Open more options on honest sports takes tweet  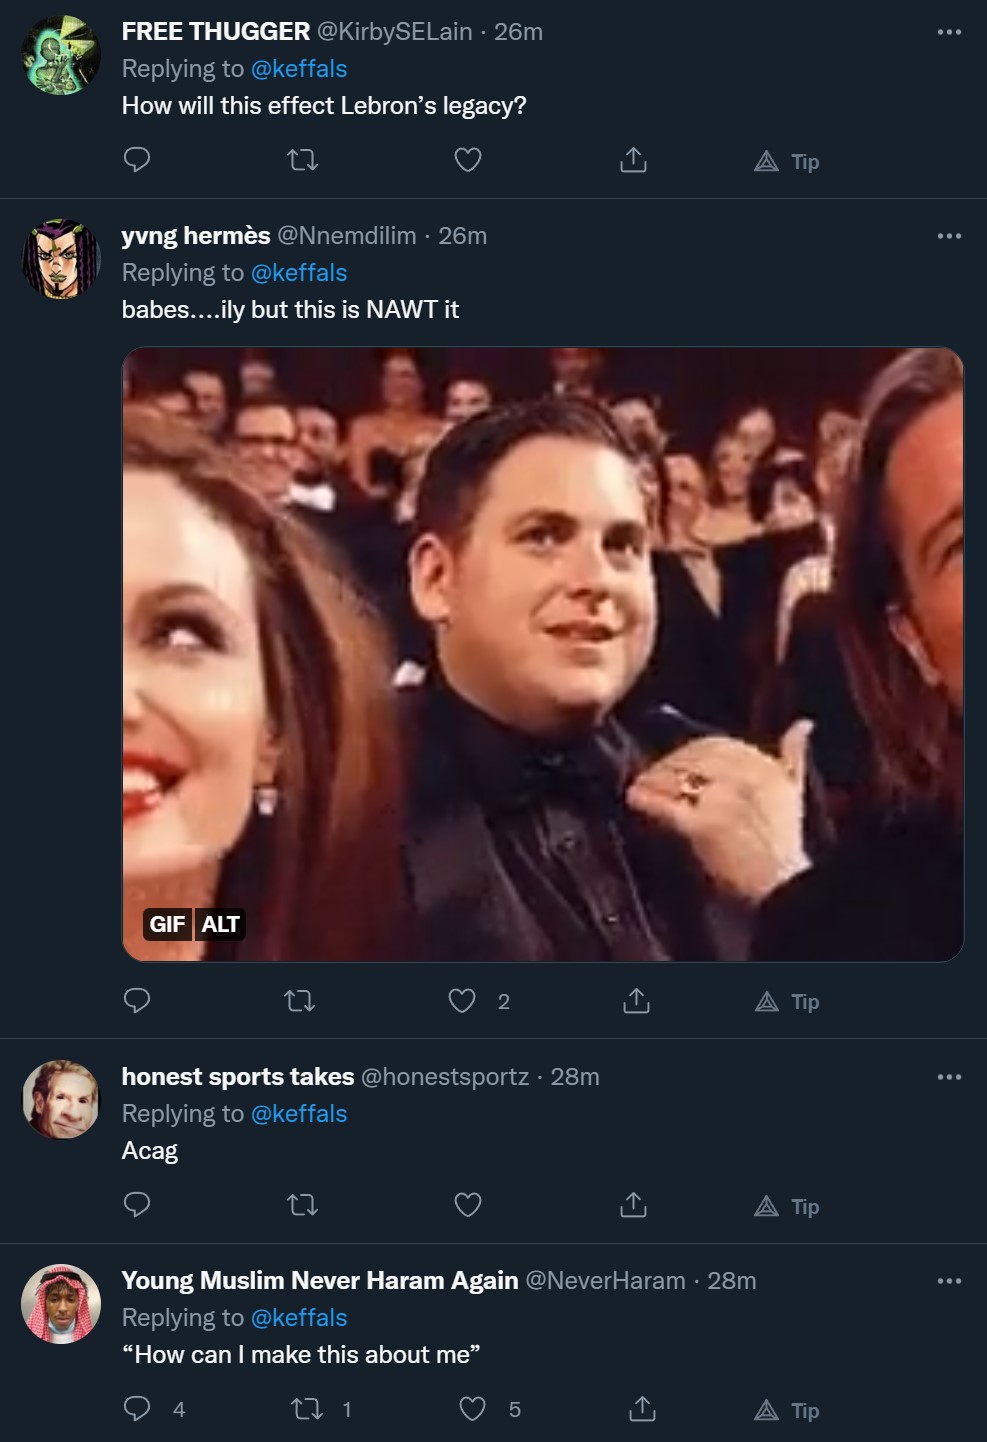pos(949,1077)
